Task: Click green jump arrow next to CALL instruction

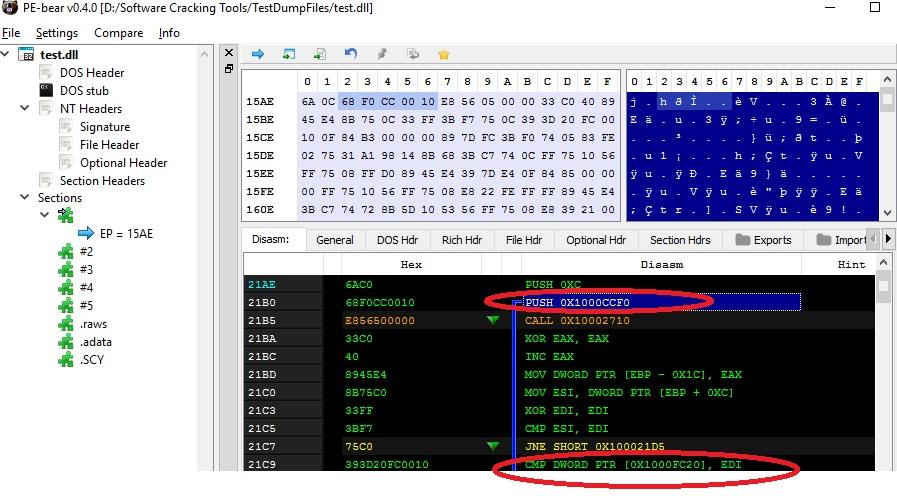Action: coord(492,321)
